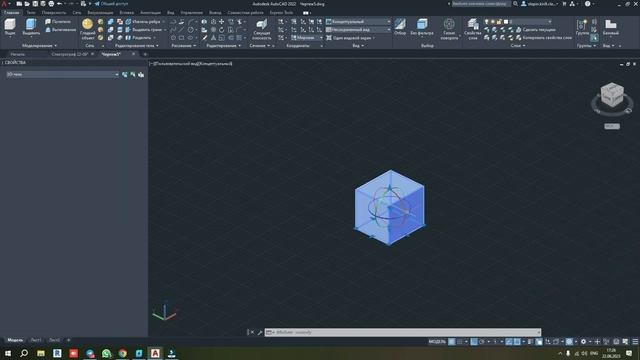Screen dimensions: 640x360
Task: Toggle 2D object snap in status bar
Action: pos(517,342)
